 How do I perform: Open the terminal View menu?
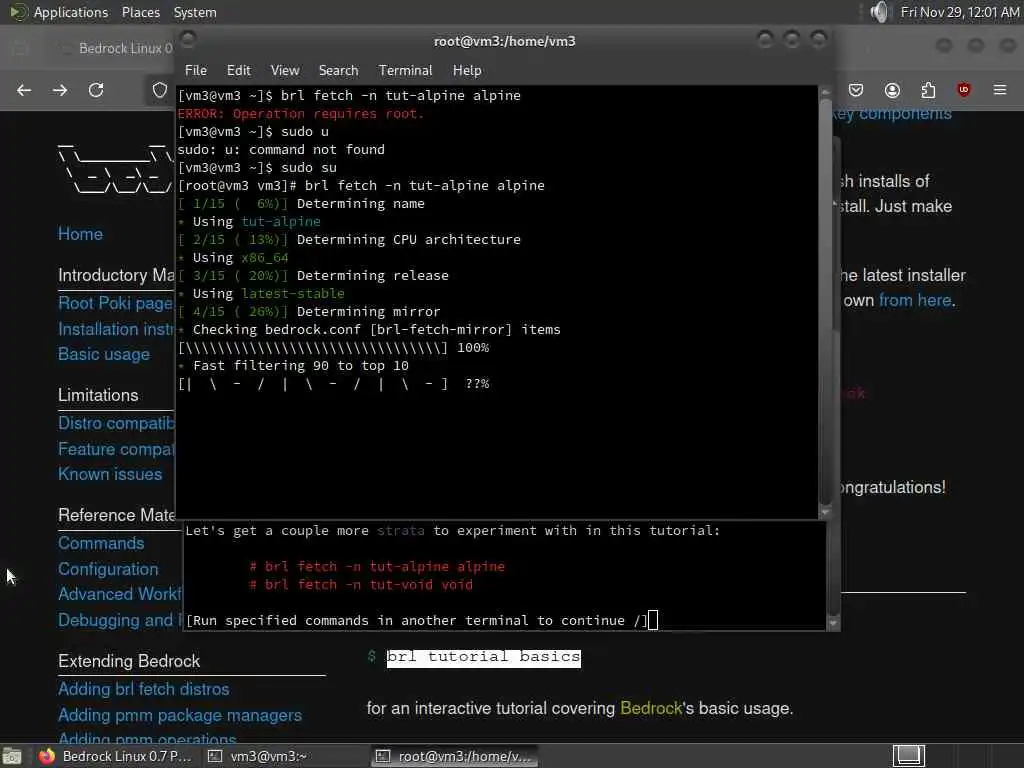coord(285,71)
